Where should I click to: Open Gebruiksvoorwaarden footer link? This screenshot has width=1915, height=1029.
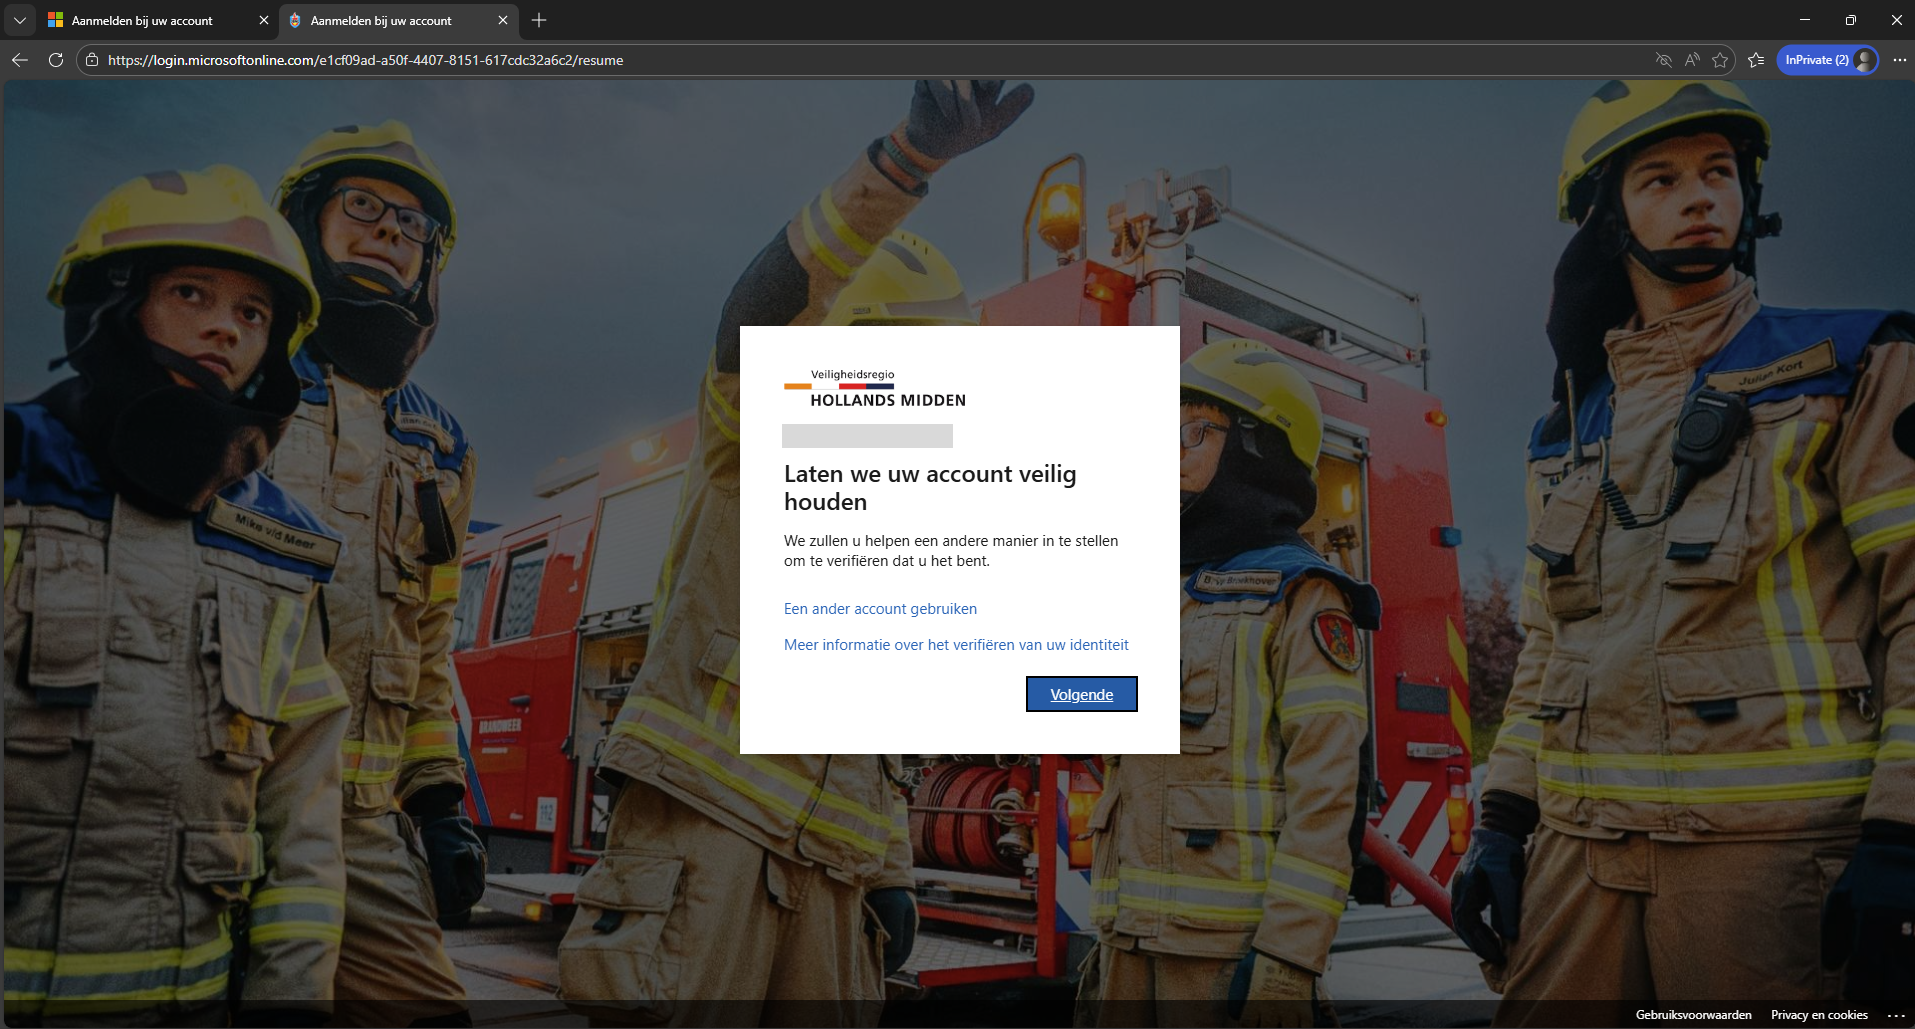[1693, 1015]
